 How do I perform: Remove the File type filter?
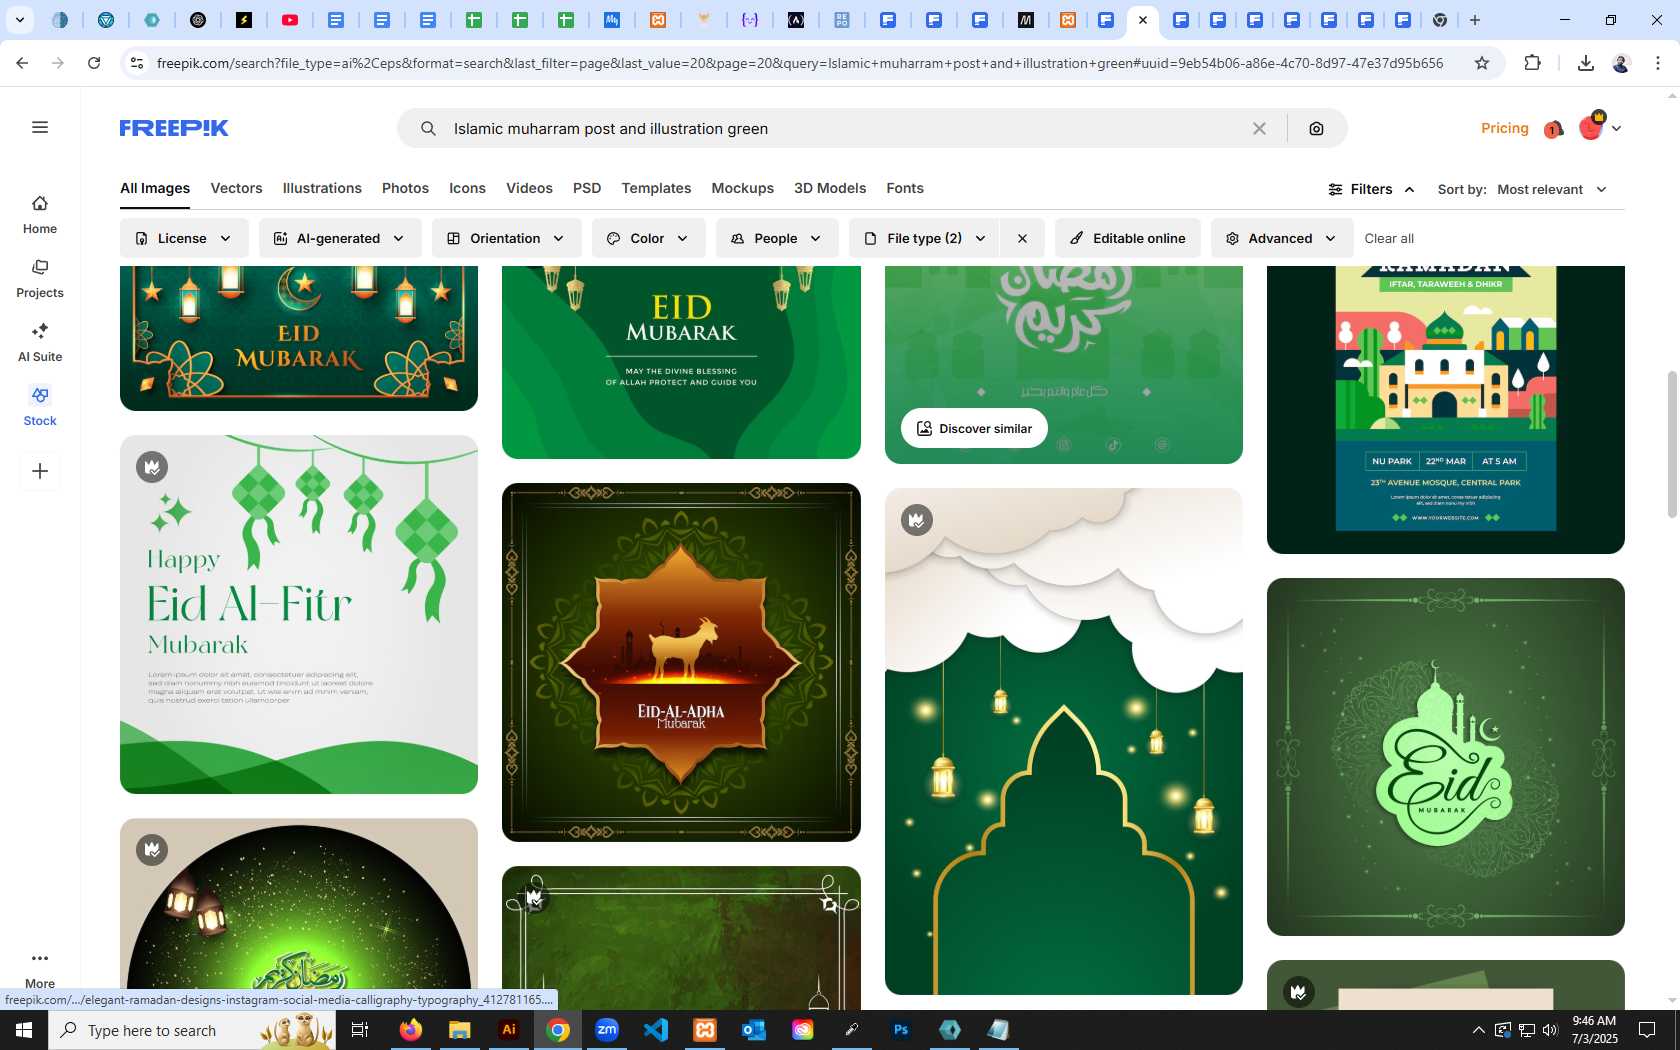(x=1022, y=238)
